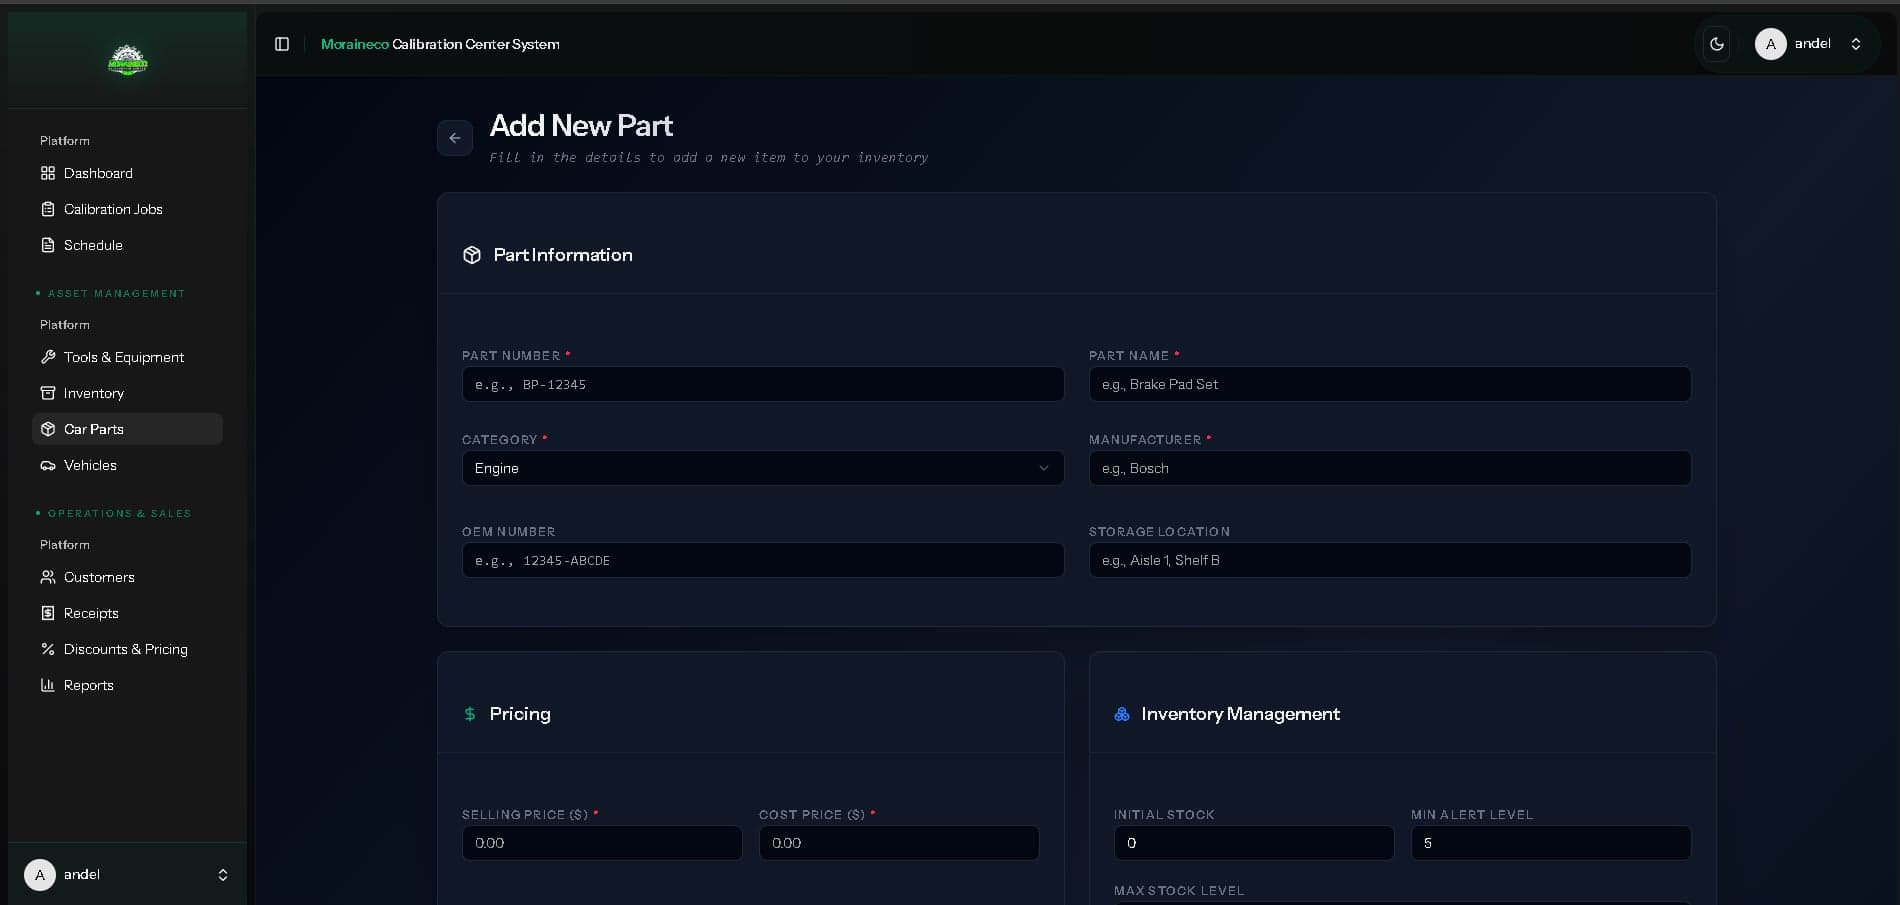
Task: Focus the Selling Price field
Action: pyautogui.click(x=602, y=843)
